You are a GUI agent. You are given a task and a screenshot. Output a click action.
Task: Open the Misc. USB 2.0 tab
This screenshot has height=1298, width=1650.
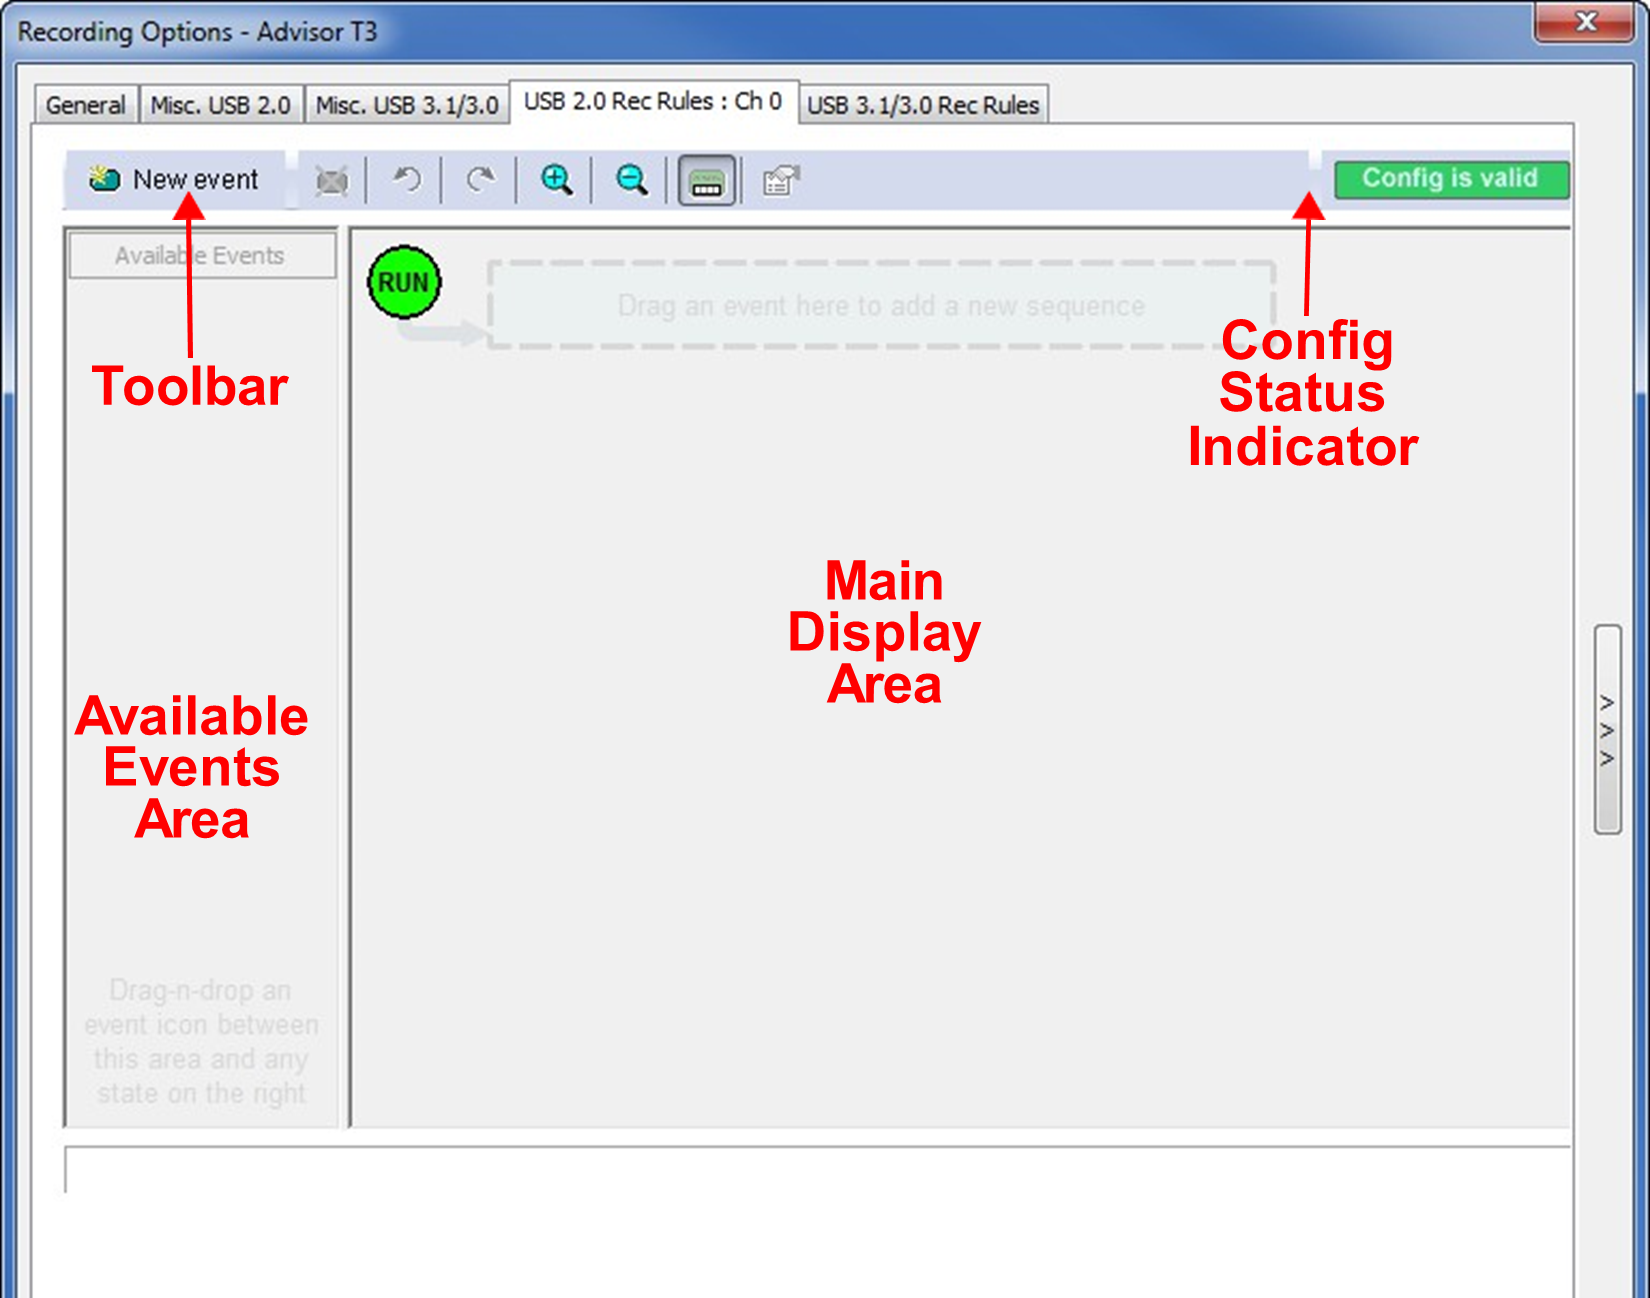click(220, 105)
